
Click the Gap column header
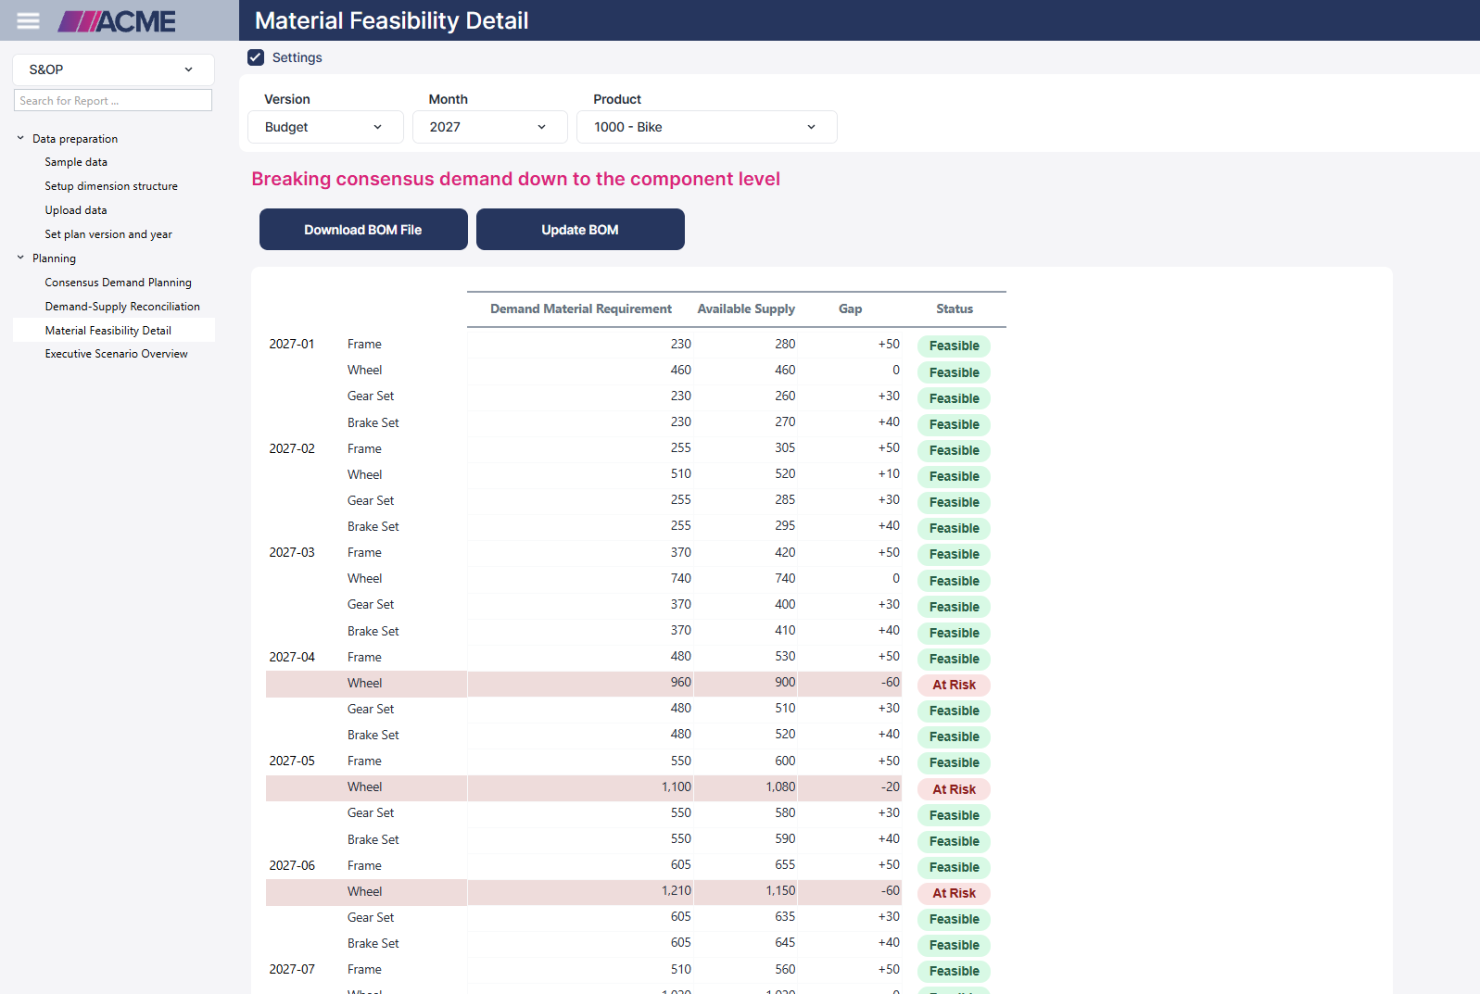pyautogui.click(x=850, y=309)
